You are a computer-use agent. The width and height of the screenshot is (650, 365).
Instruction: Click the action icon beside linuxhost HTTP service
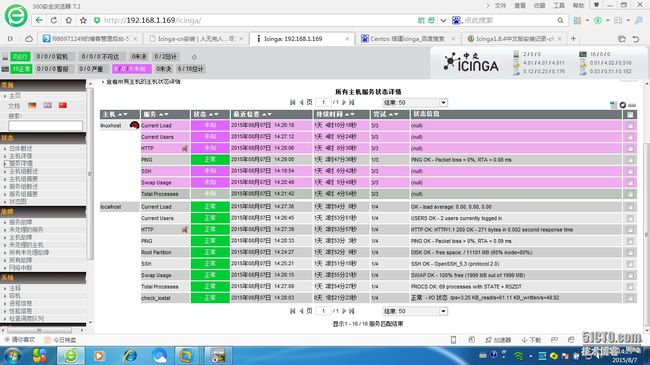pos(184,148)
